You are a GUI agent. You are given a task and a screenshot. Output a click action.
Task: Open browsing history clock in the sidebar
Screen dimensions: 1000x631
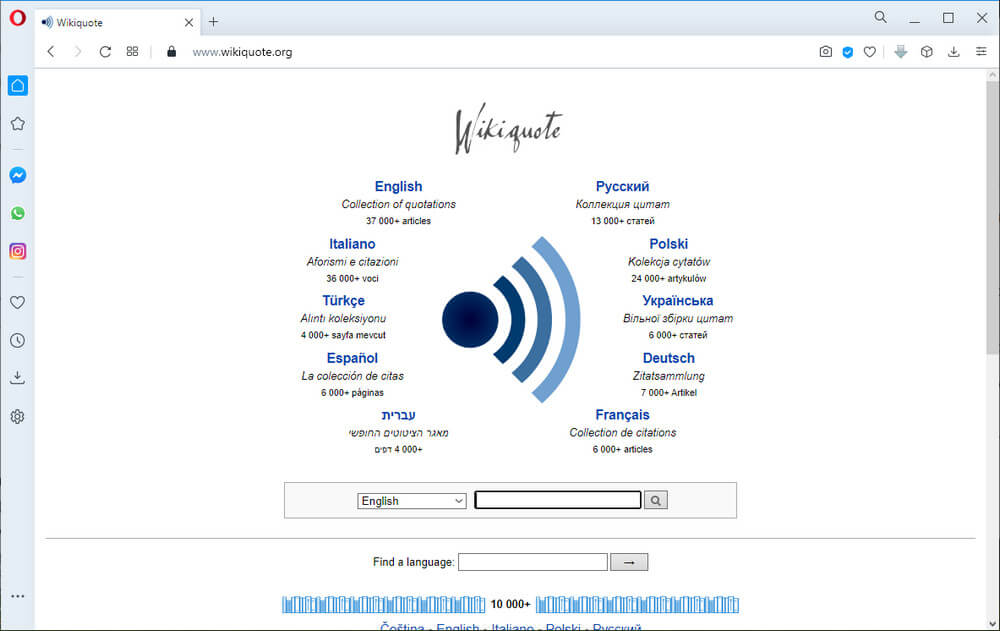click(x=18, y=341)
